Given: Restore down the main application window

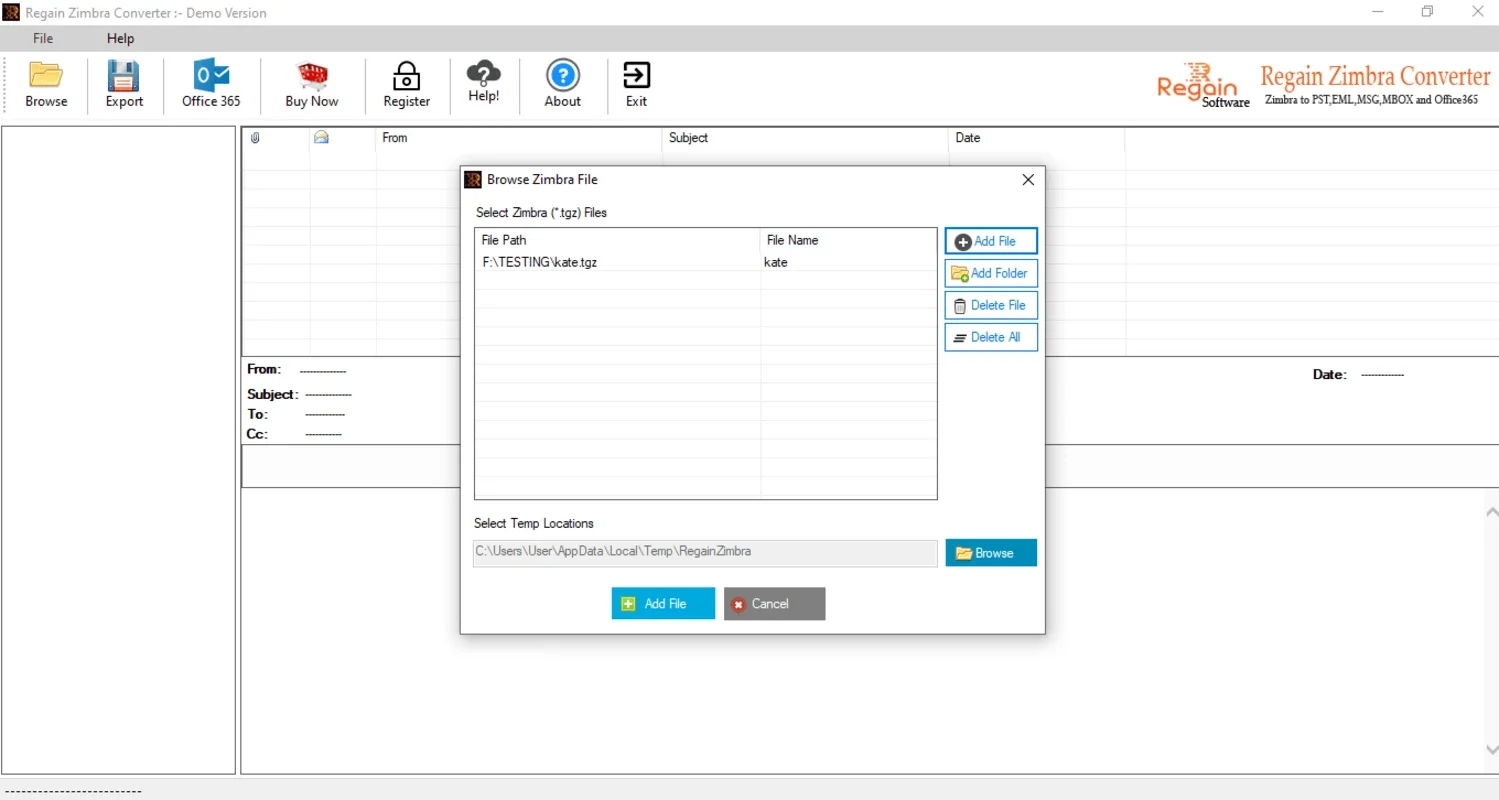Looking at the screenshot, I should [x=1427, y=12].
